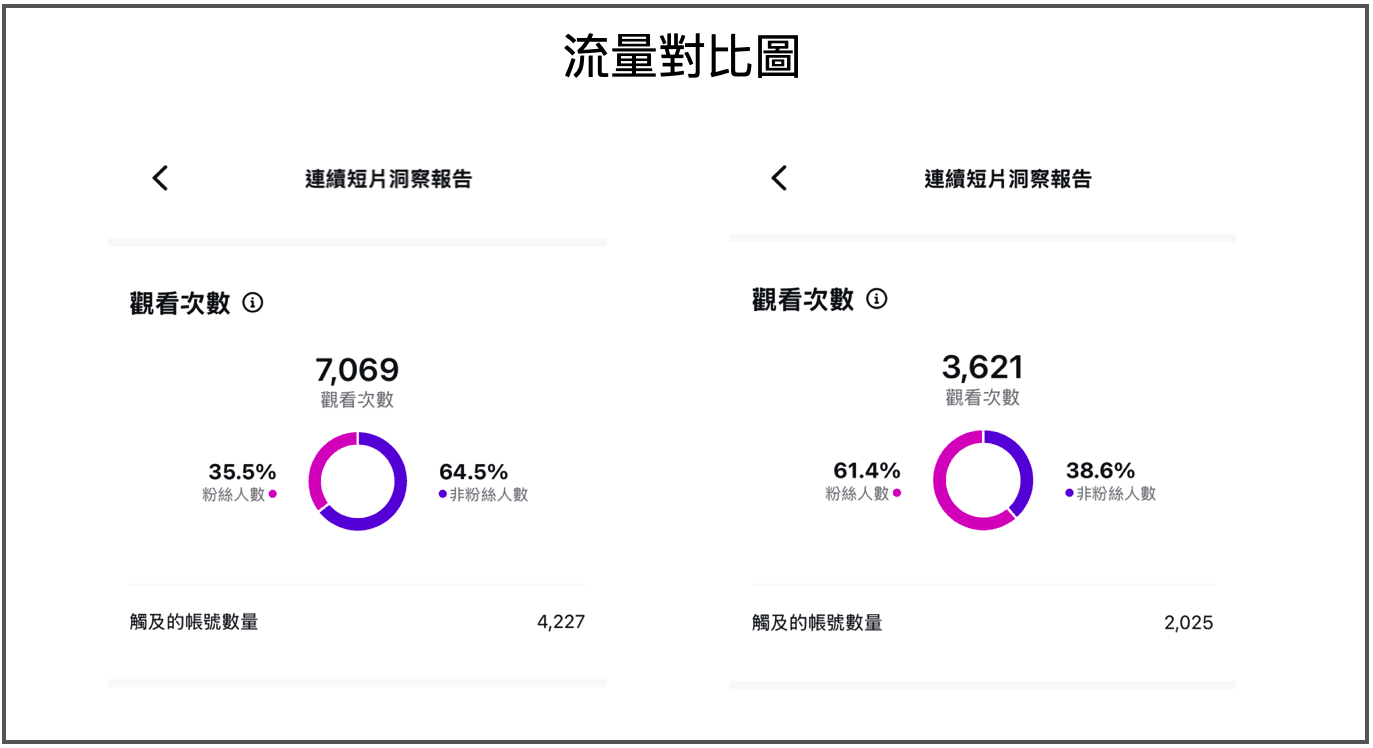Click purple dot beside 非粉絲人數 under 38.6%
This screenshot has width=1373, height=748.
click(x=1069, y=493)
